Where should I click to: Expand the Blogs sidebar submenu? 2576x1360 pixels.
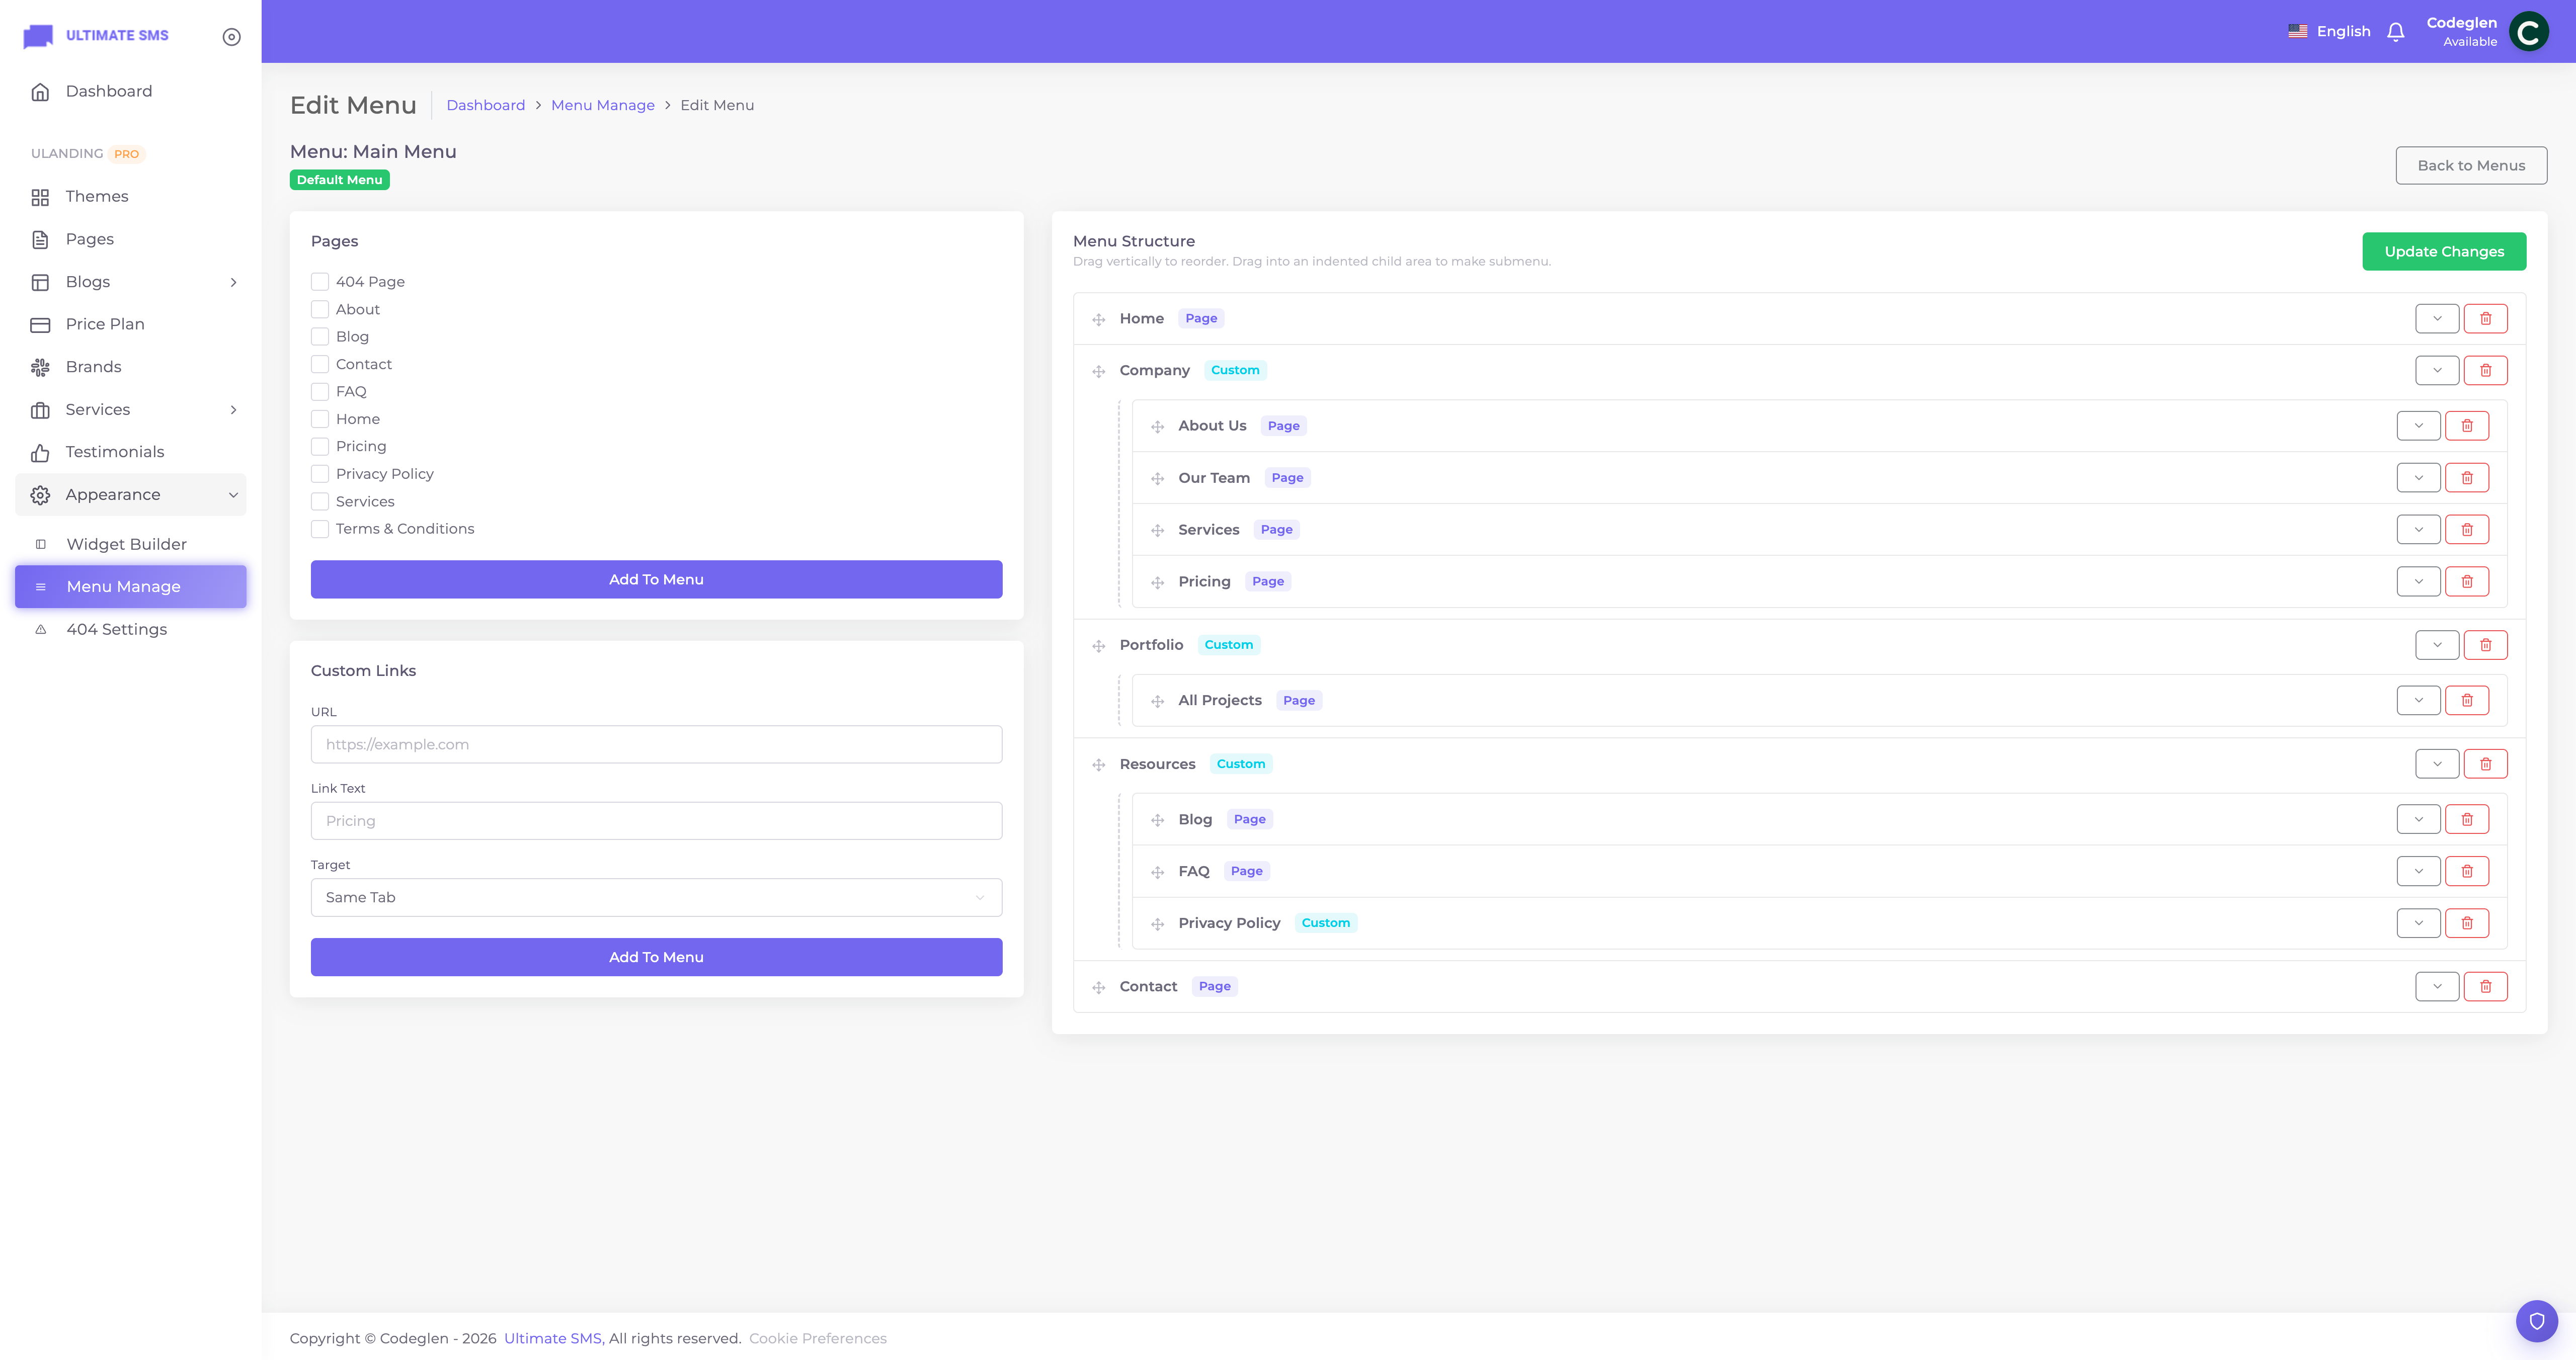(x=131, y=282)
